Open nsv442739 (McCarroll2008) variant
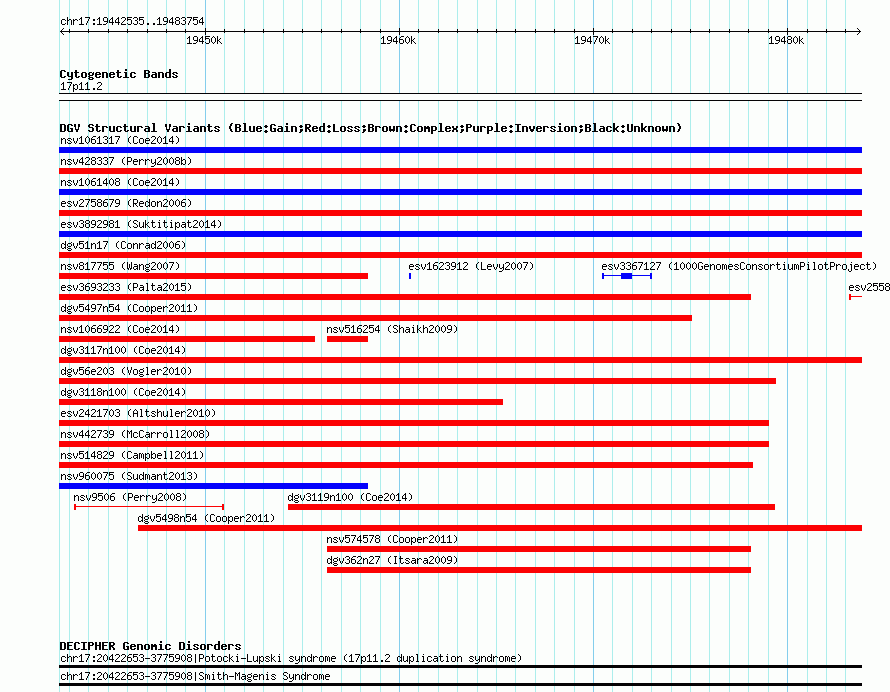Viewport: 890px width, 692px height. [135, 434]
